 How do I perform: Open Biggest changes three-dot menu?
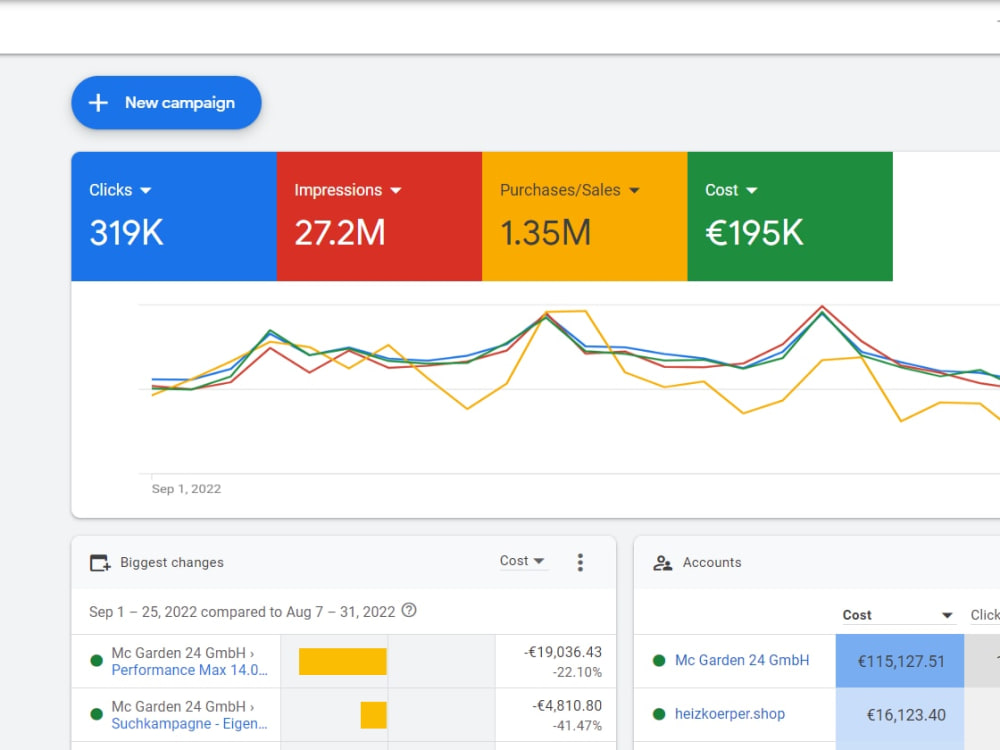tap(580, 562)
